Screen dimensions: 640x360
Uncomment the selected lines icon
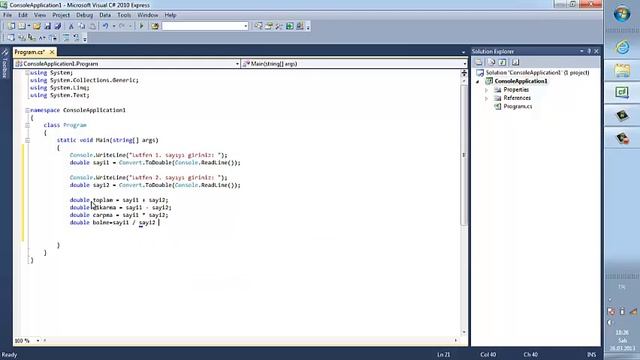tap(76, 38)
